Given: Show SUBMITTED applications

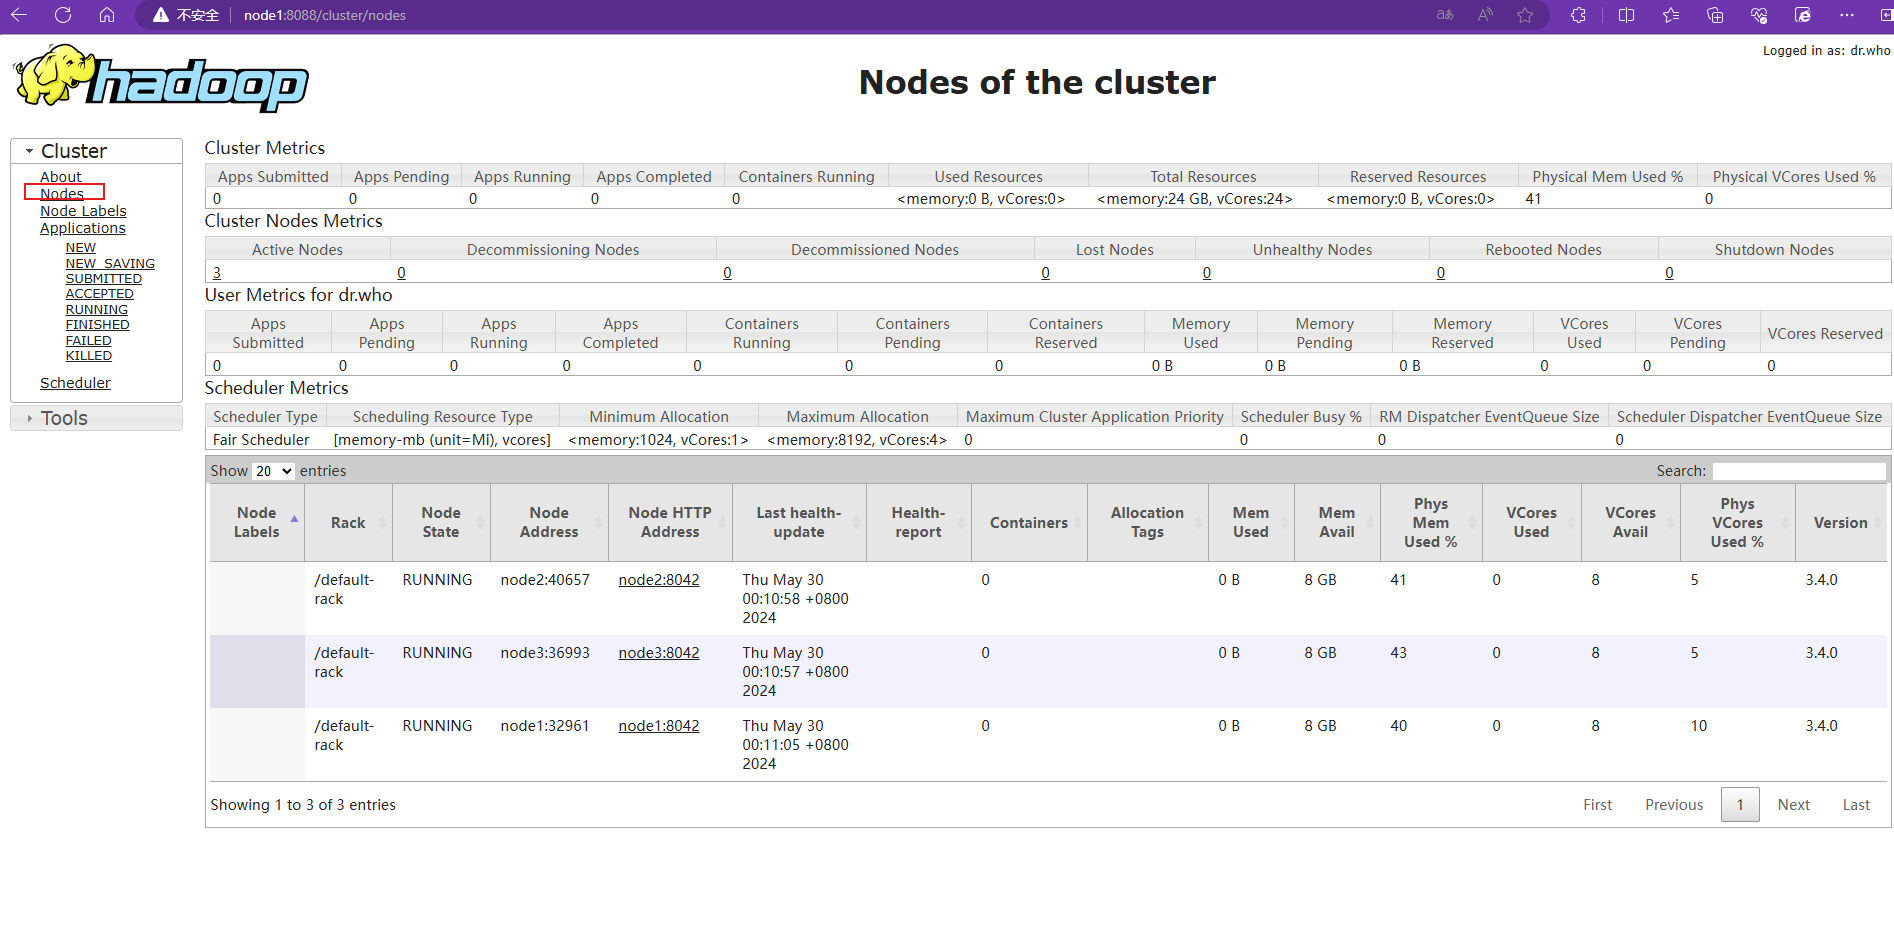Looking at the screenshot, I should click(104, 279).
